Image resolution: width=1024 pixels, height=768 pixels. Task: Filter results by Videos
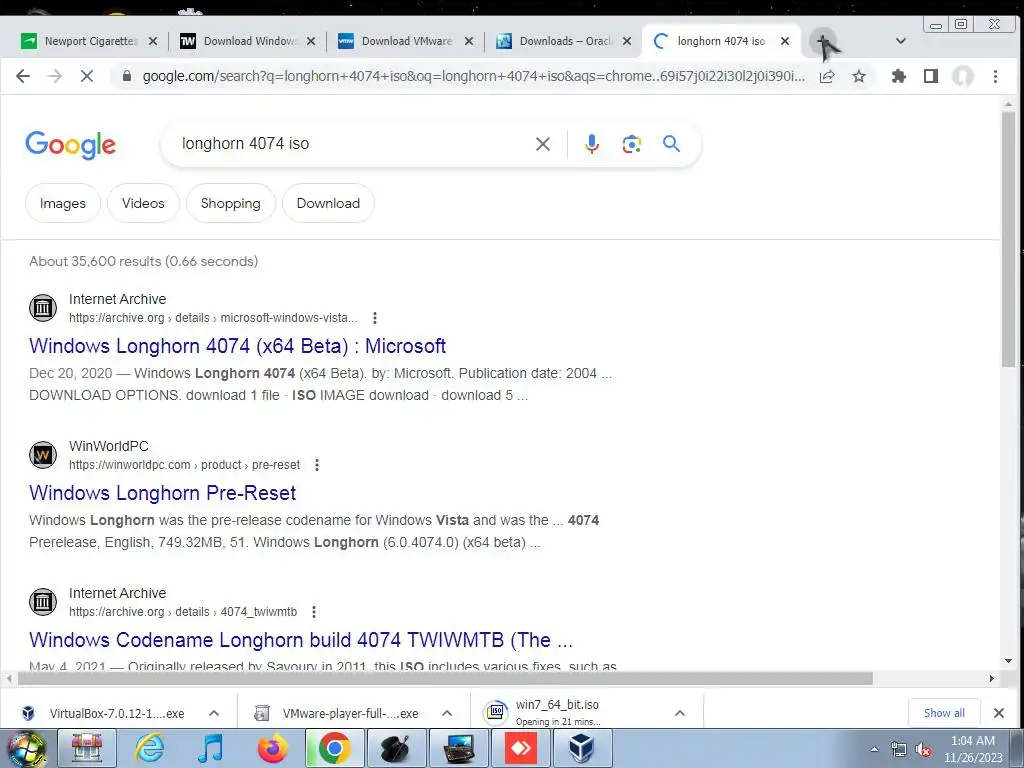coord(143,203)
